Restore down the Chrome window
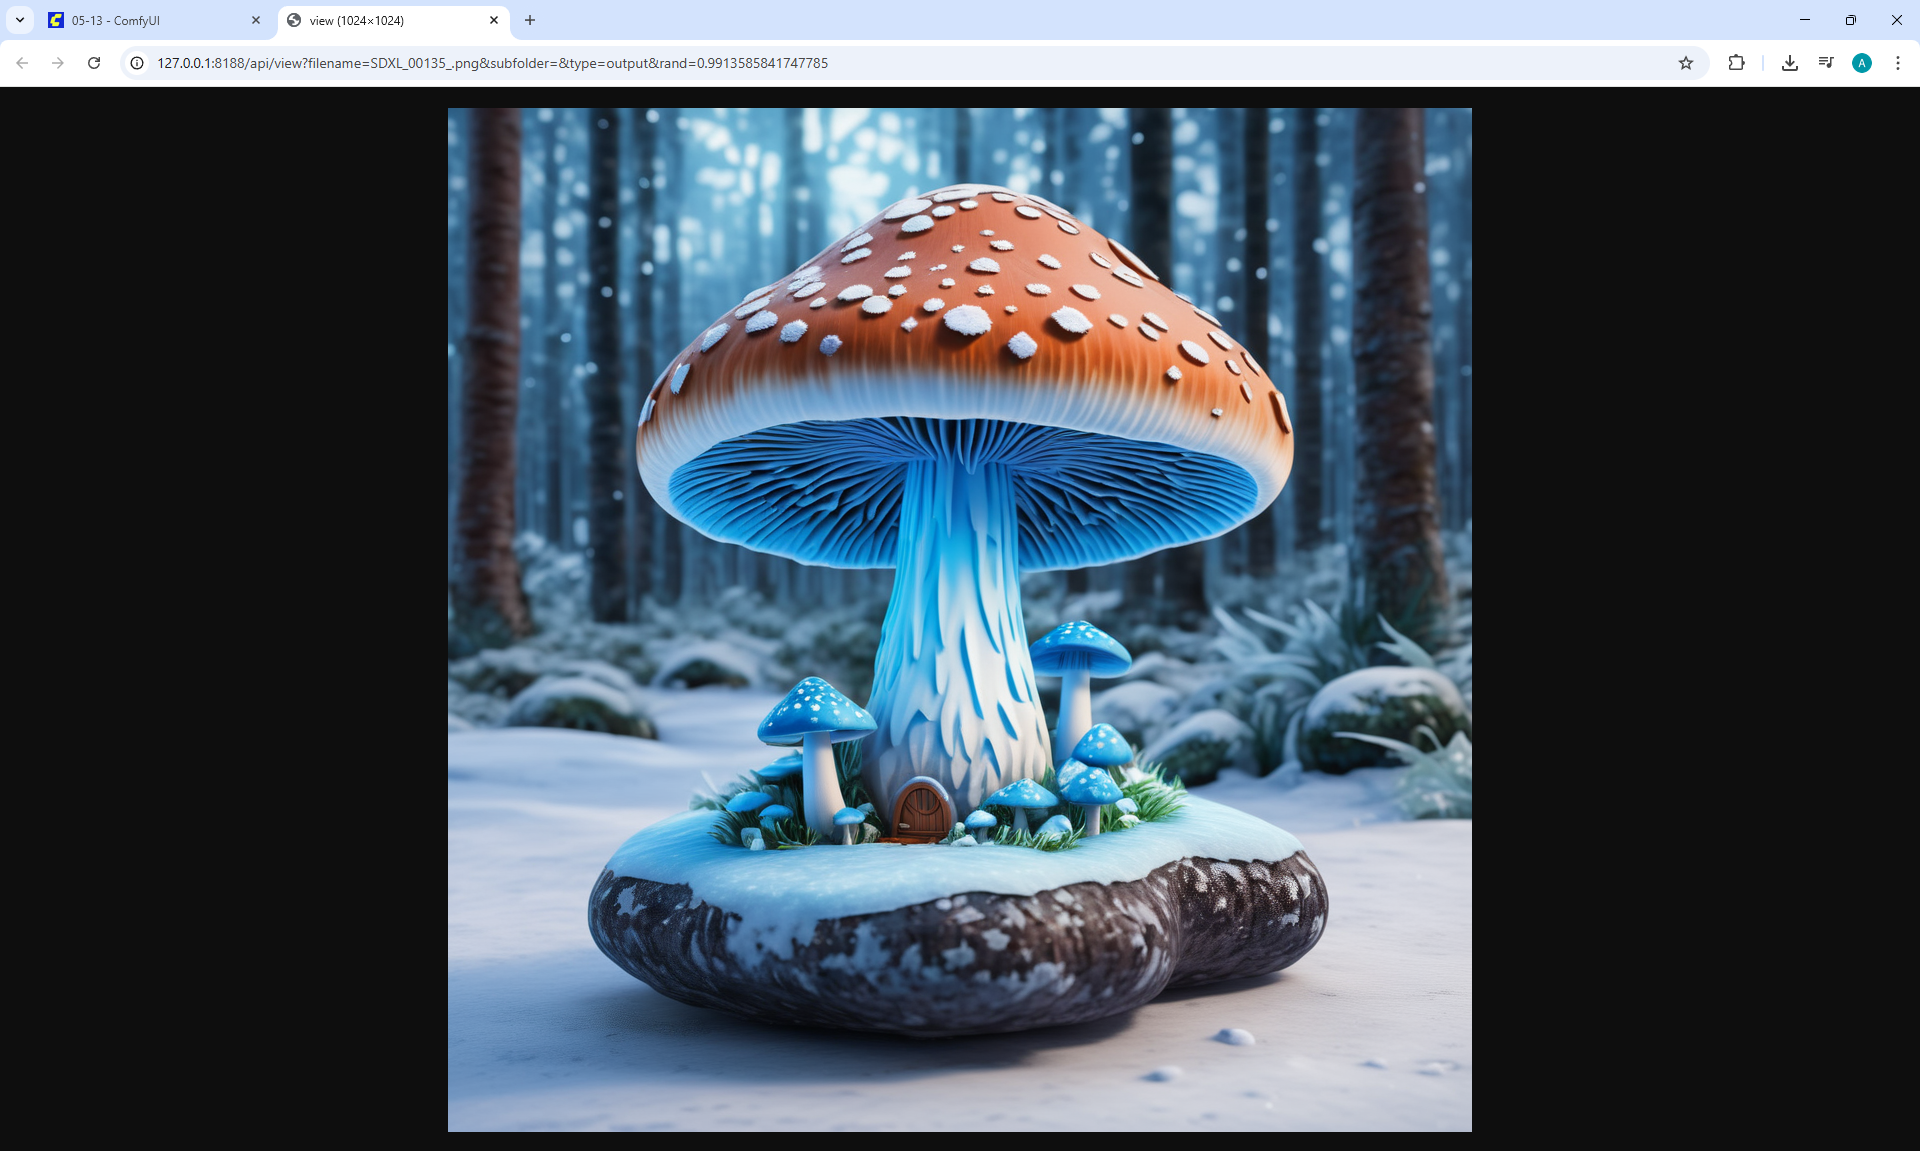This screenshot has width=1920, height=1151. point(1851,20)
